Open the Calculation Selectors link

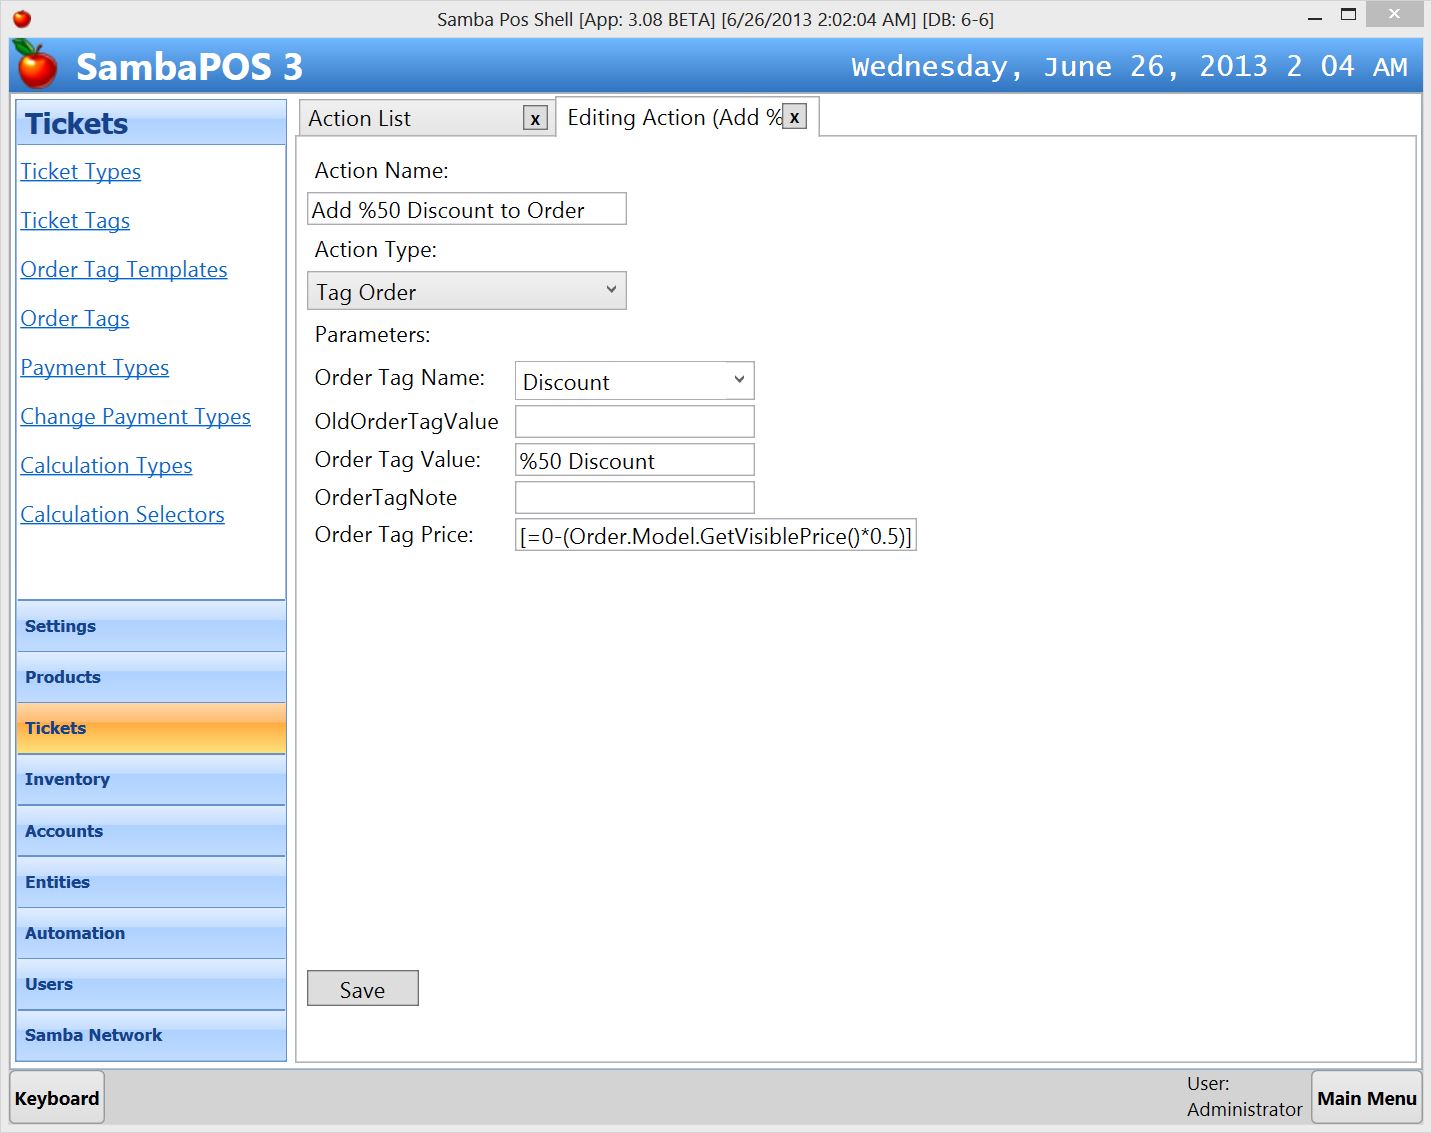123,515
